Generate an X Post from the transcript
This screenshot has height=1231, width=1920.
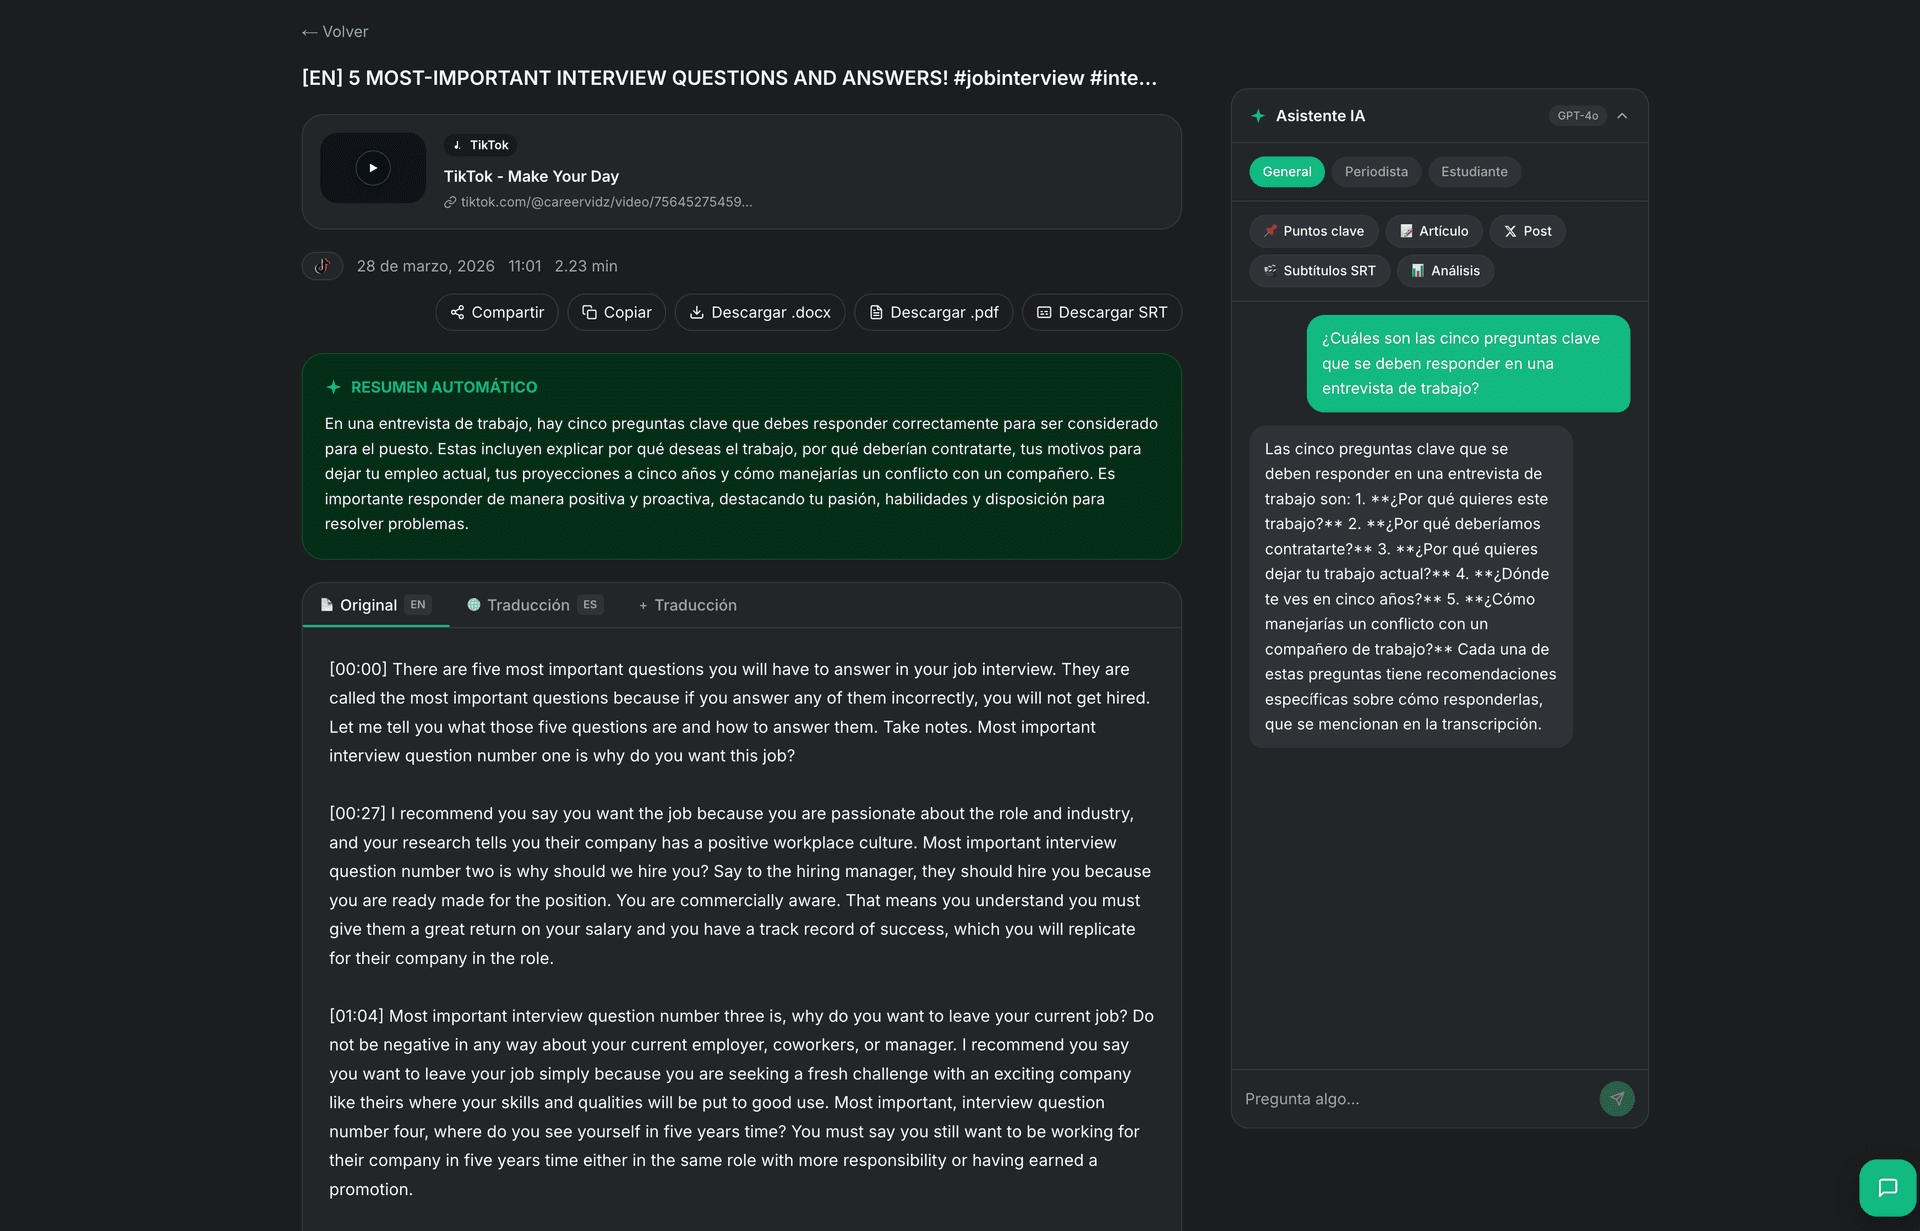point(1527,231)
